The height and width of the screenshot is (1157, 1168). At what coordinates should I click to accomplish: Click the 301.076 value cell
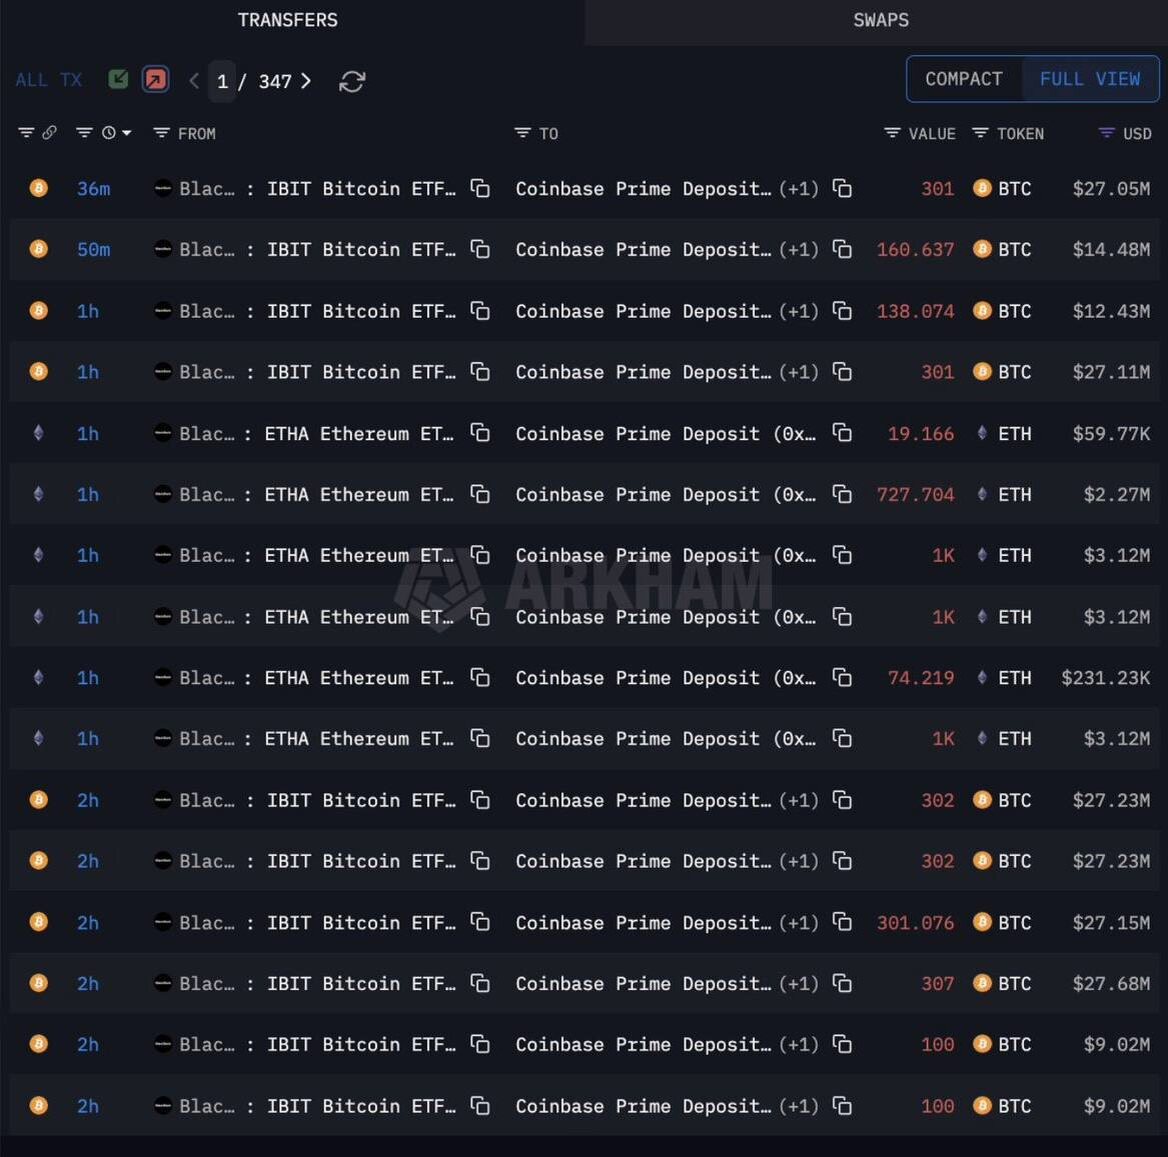(x=915, y=922)
